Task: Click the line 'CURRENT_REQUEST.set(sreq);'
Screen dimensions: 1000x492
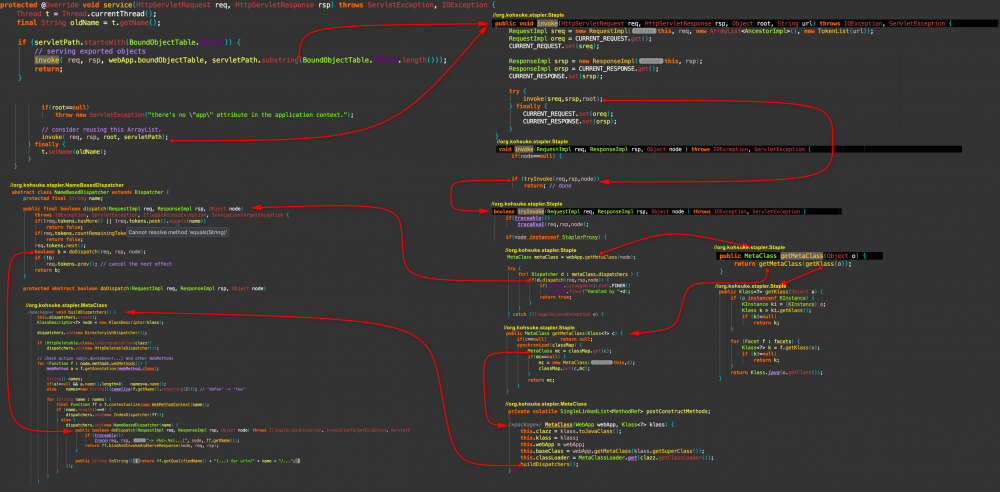Action: [x=554, y=46]
